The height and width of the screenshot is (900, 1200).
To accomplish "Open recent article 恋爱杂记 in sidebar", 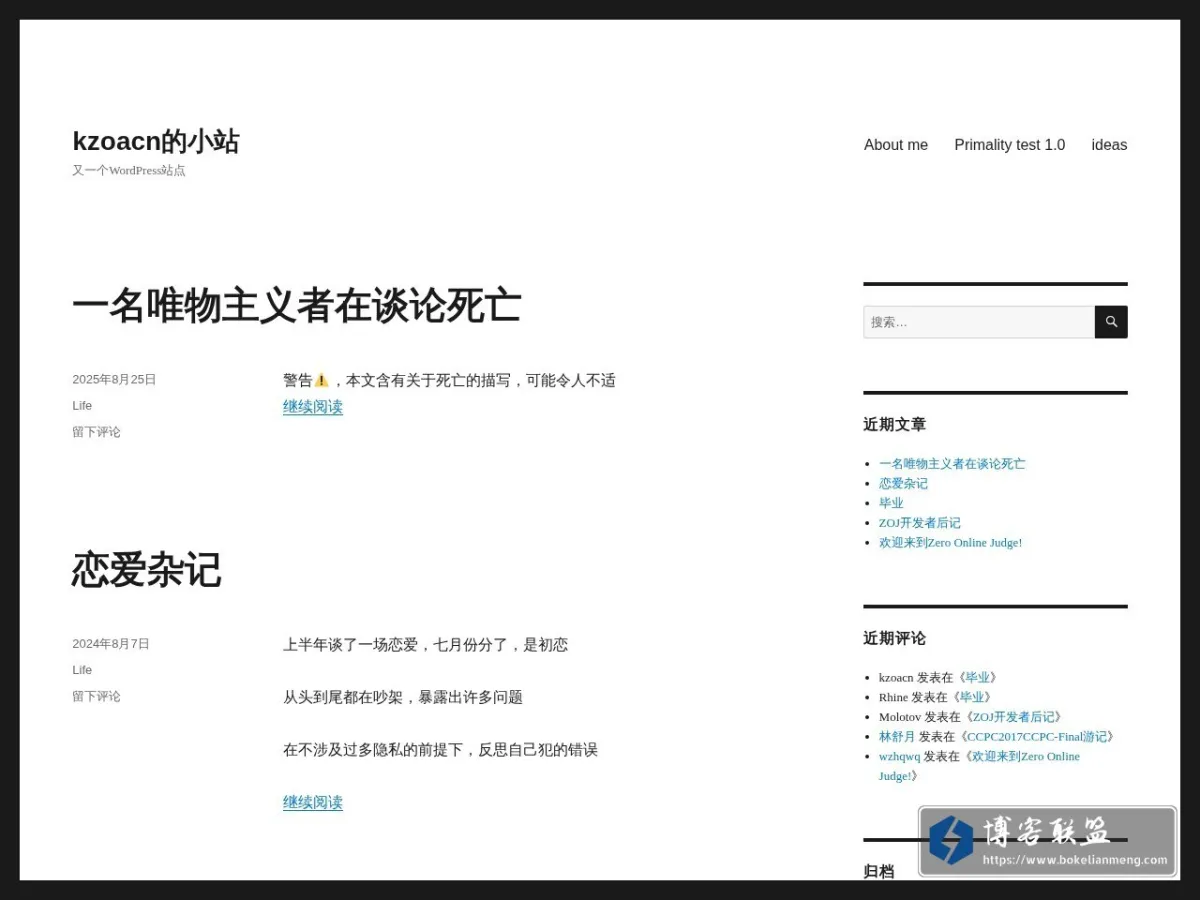I will click(x=903, y=483).
